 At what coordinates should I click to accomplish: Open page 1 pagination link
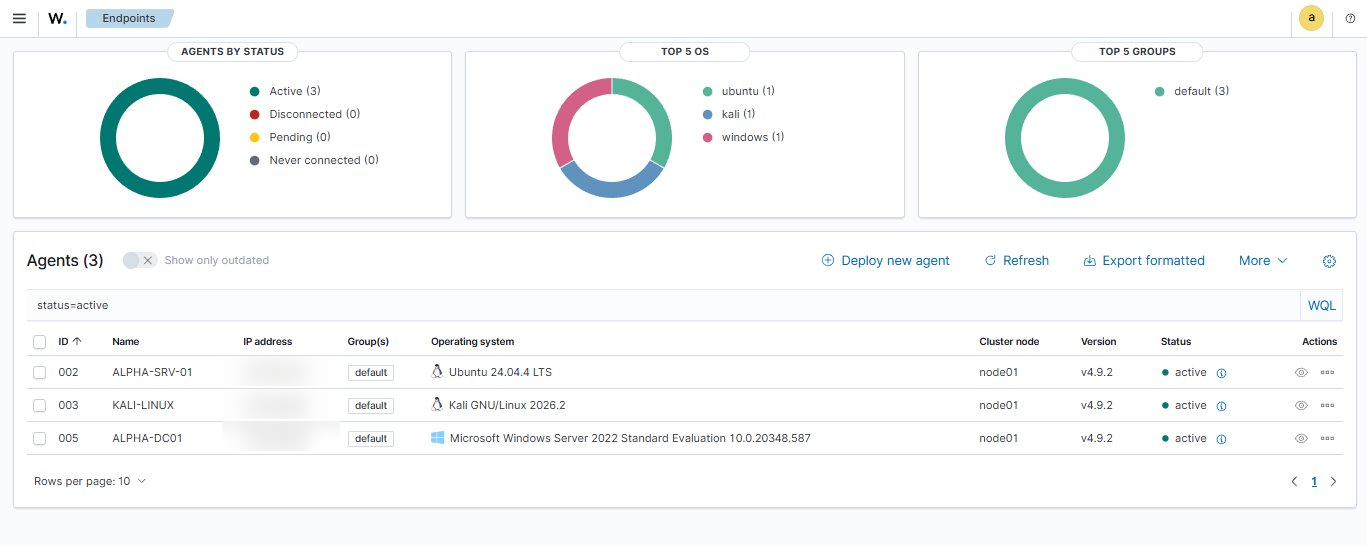pos(1314,481)
